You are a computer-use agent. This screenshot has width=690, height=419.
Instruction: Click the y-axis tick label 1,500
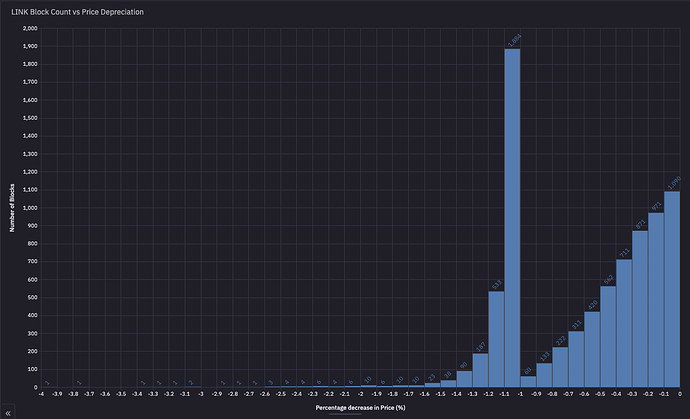pos(30,118)
